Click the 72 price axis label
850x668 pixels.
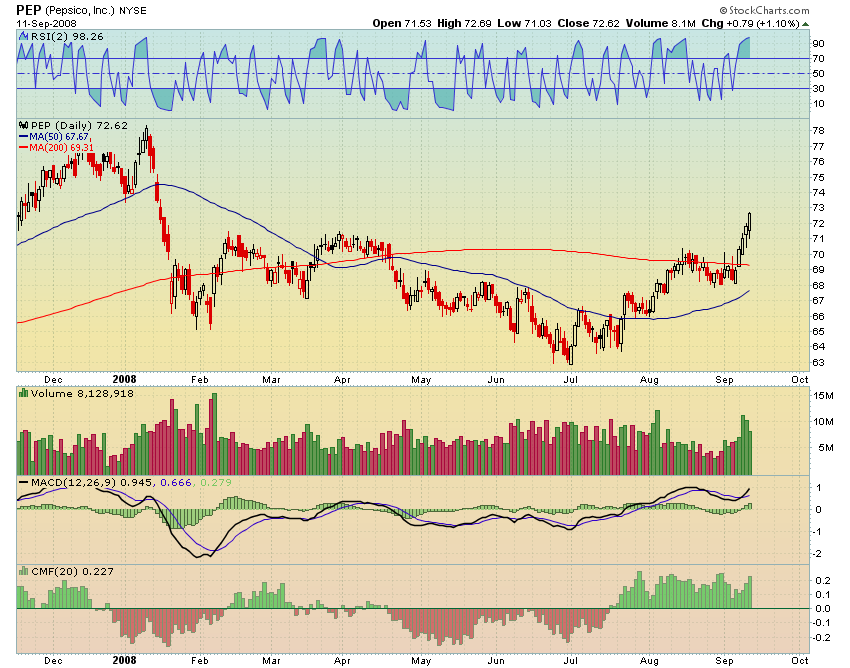coord(819,223)
